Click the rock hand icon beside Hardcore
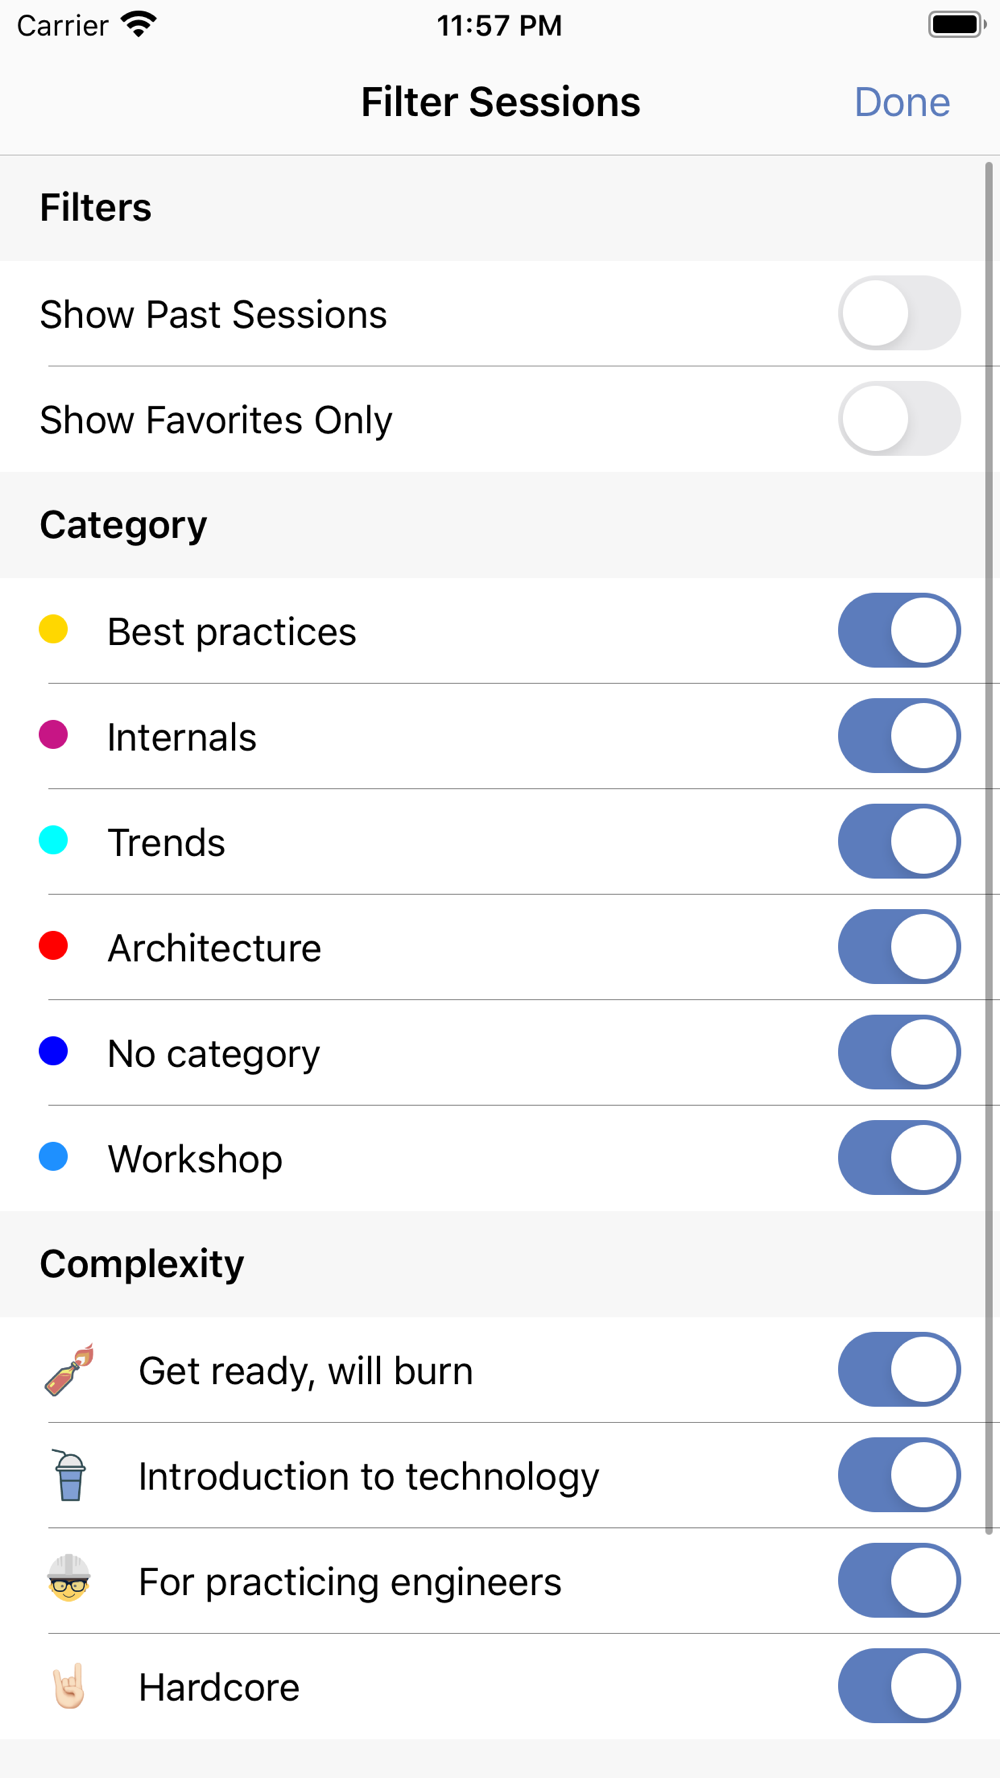1000x1778 pixels. click(x=69, y=1686)
